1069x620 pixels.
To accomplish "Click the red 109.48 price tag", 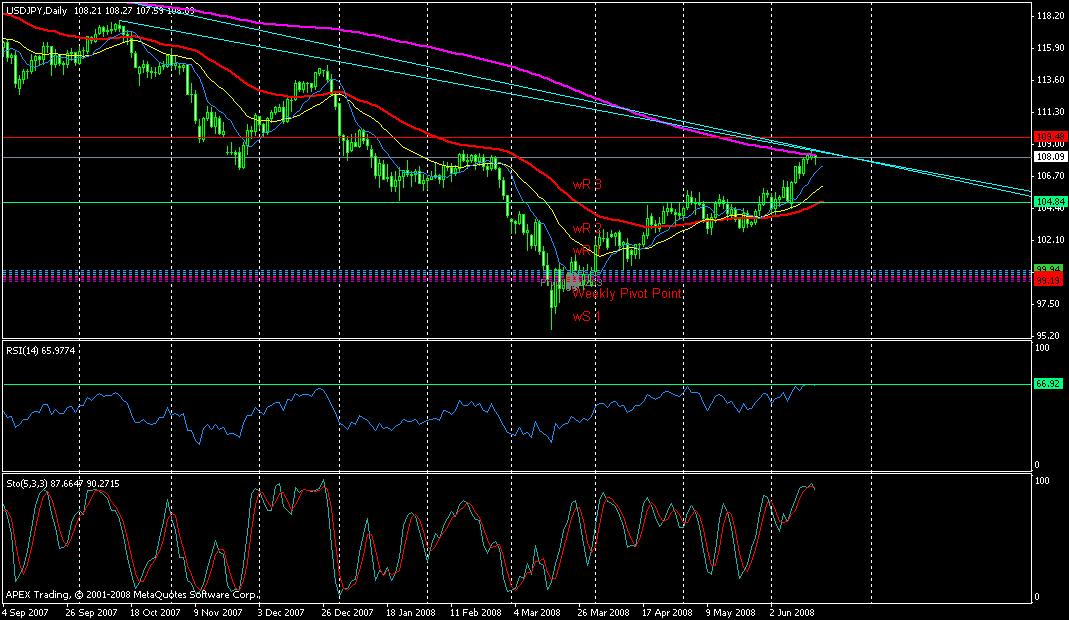I will 1047,136.
